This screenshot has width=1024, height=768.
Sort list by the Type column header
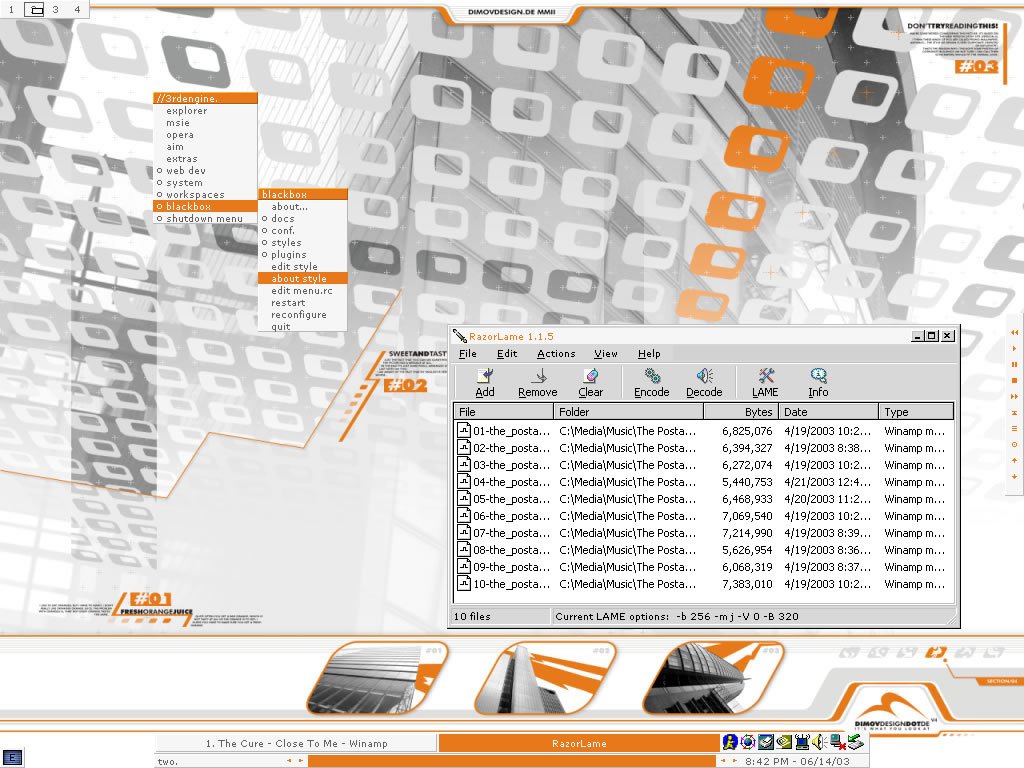tap(916, 411)
